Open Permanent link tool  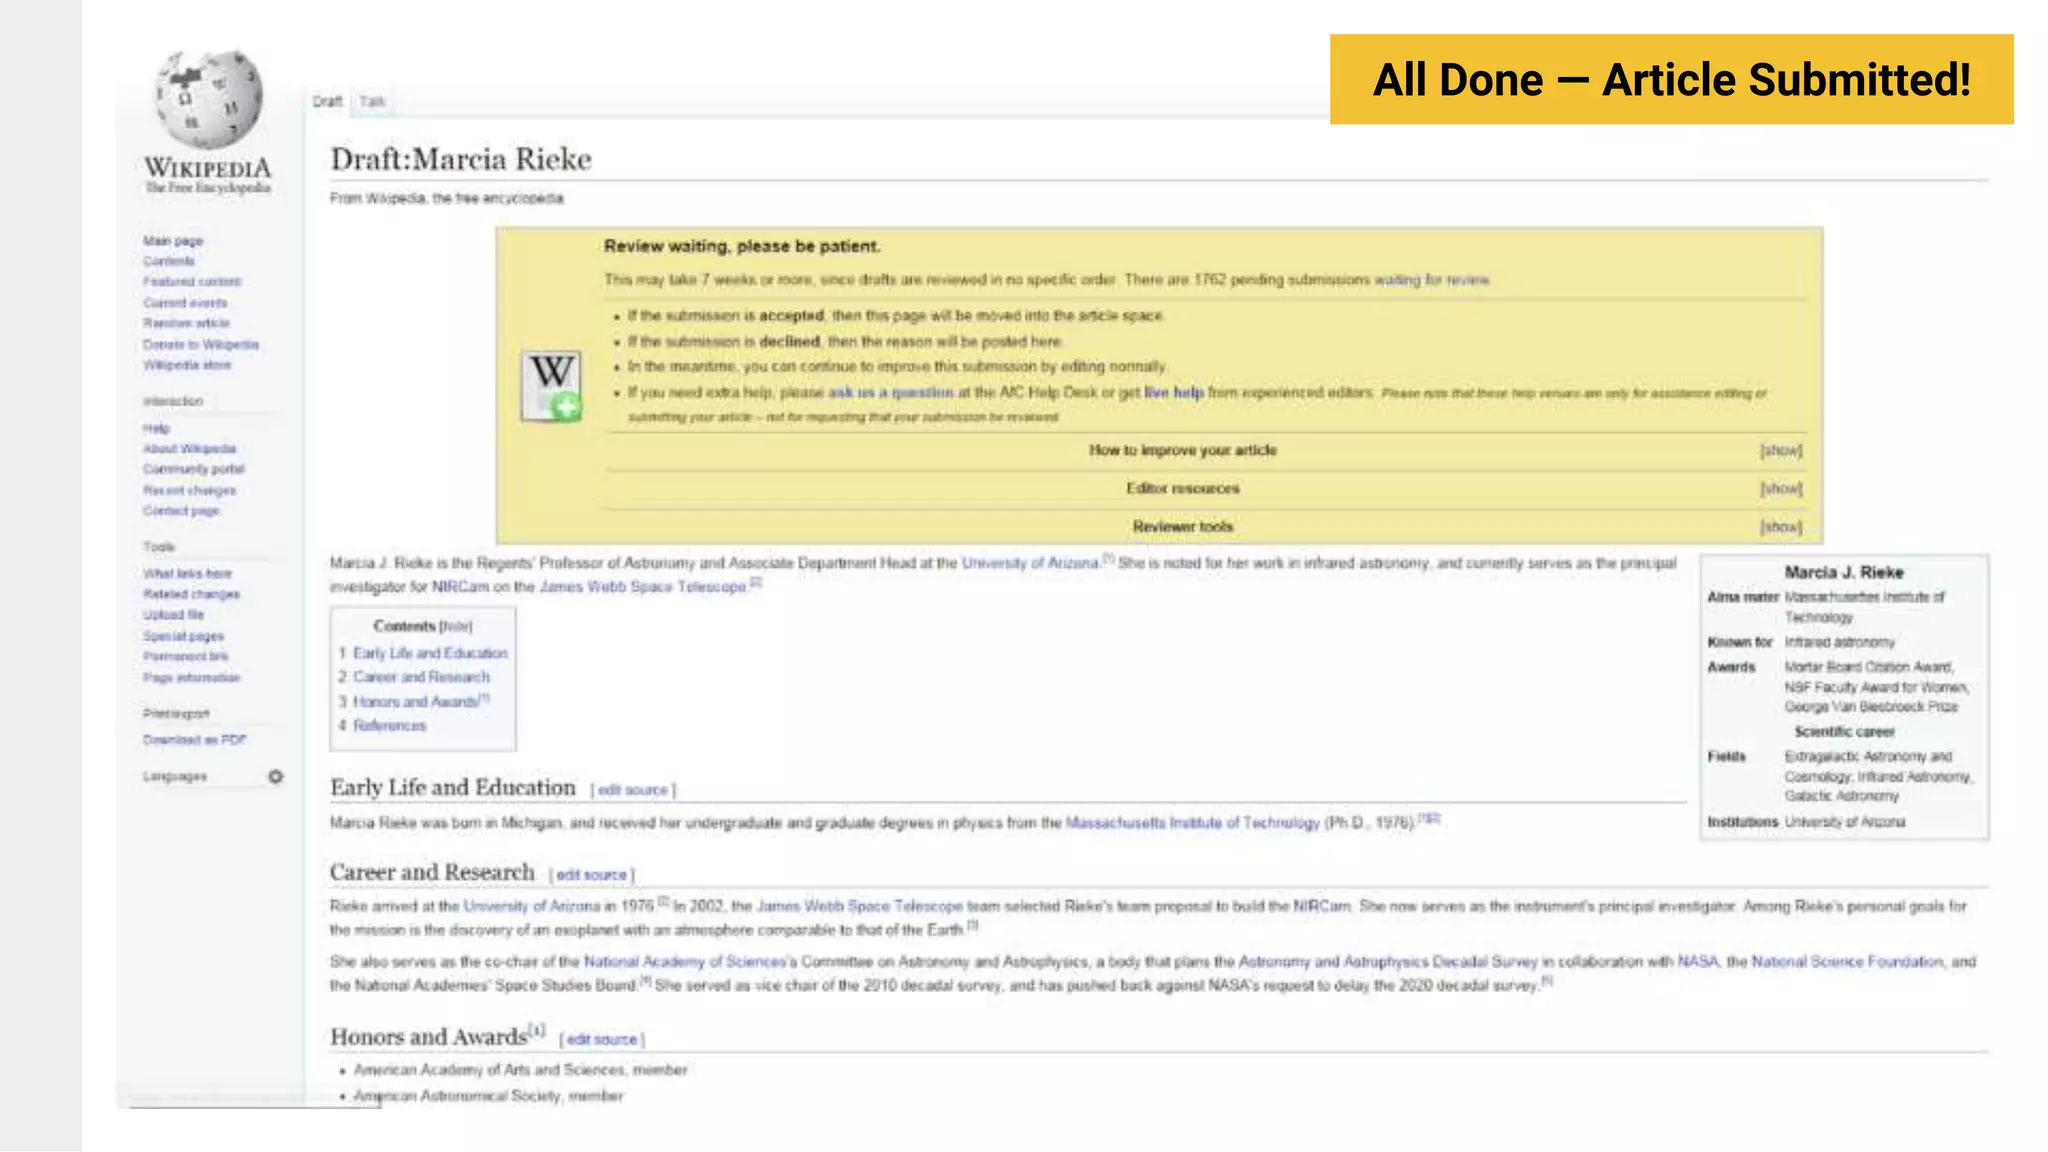(185, 656)
